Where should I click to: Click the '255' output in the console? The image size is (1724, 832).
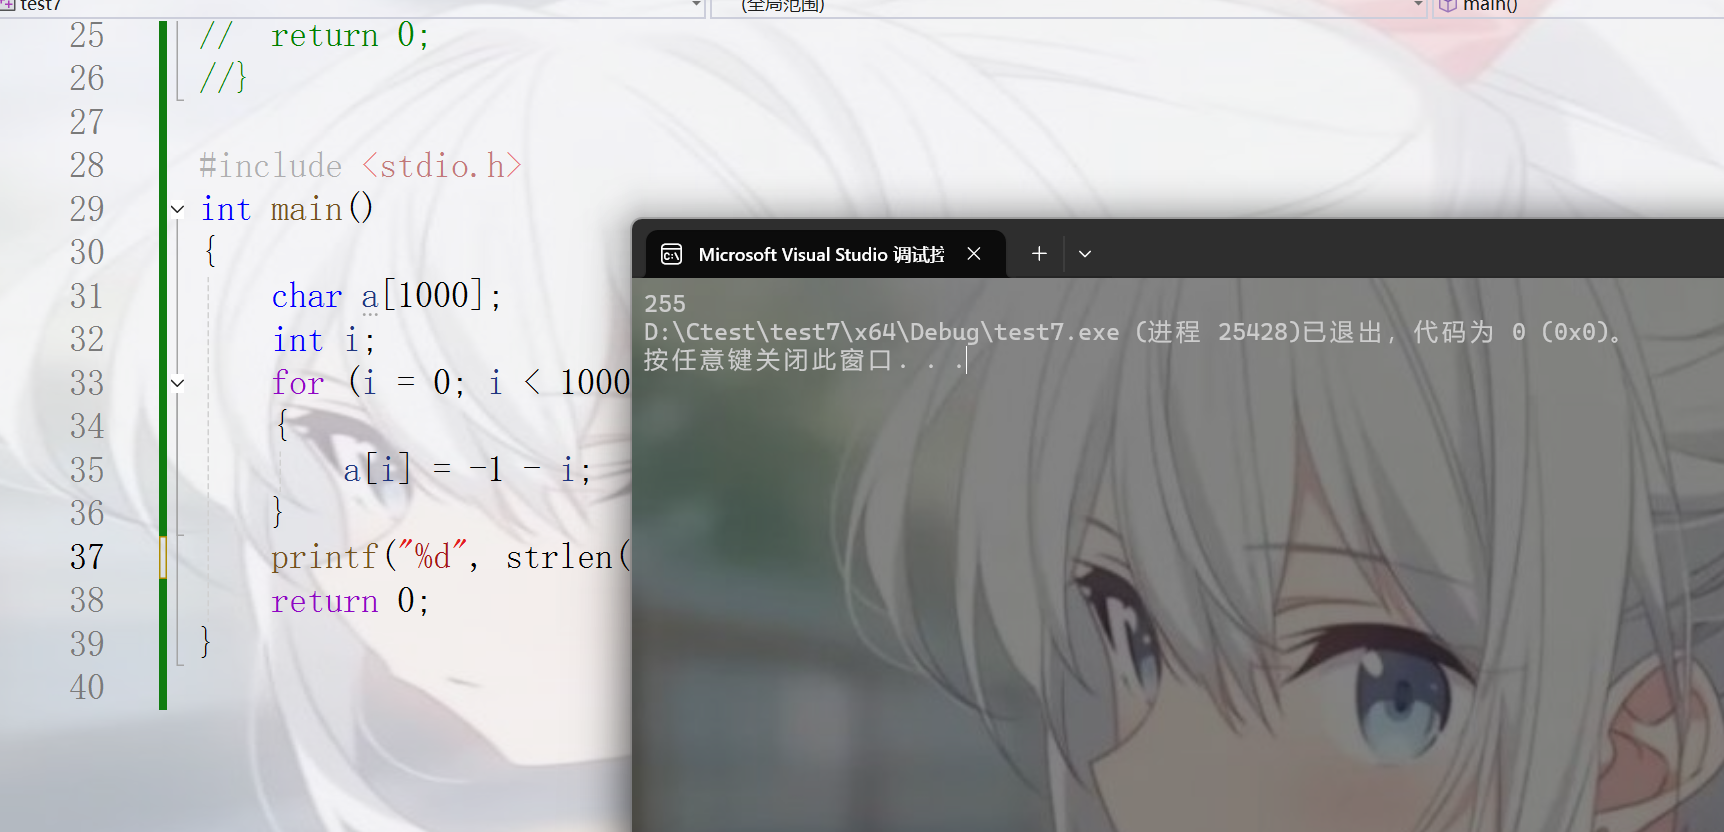click(x=665, y=303)
